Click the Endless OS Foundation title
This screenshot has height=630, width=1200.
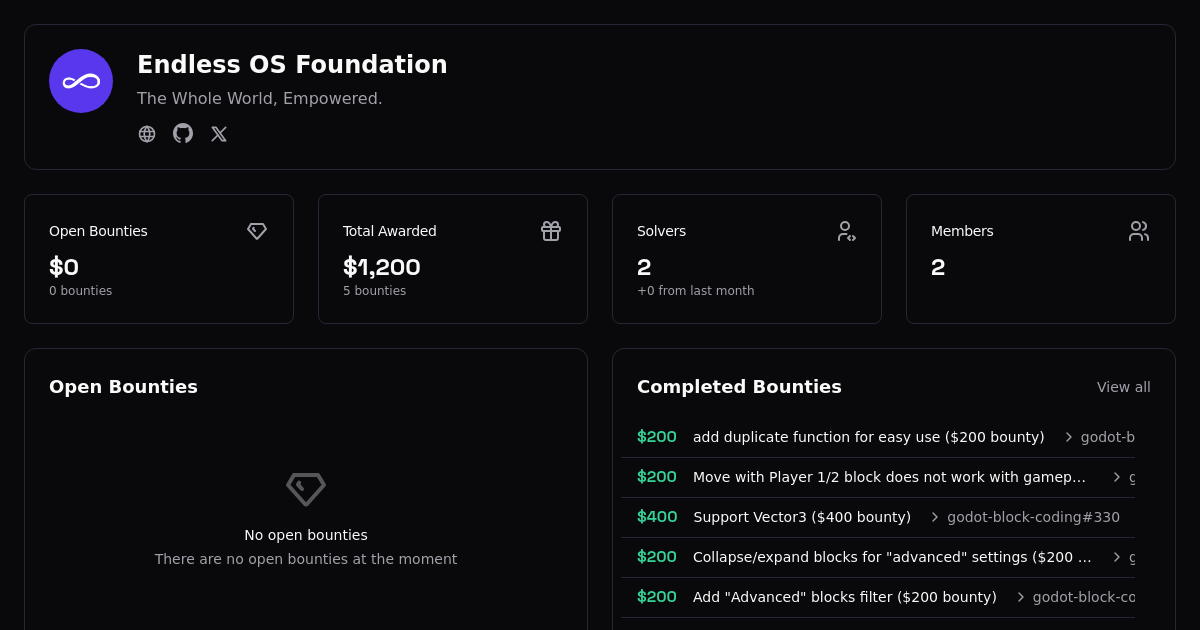292,64
